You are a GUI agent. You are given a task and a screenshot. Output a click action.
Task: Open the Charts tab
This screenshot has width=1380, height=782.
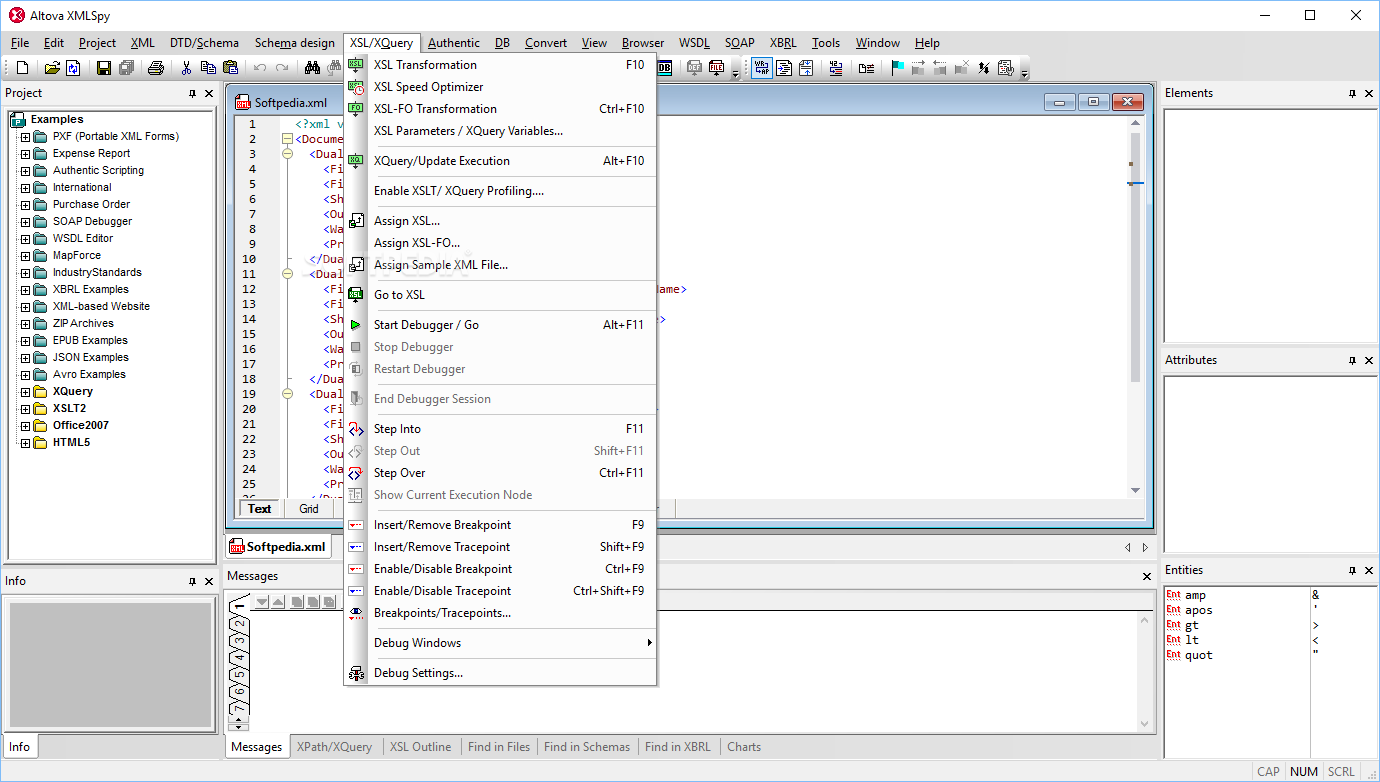744,747
